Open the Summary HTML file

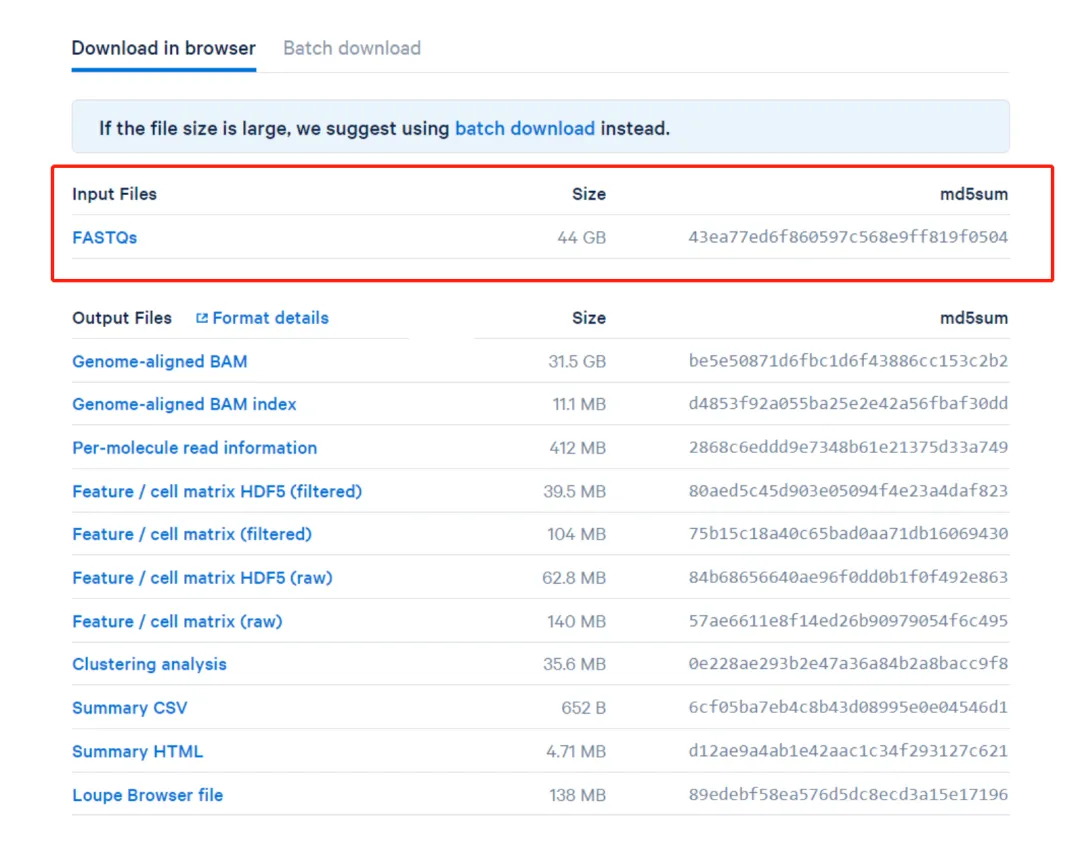137,751
